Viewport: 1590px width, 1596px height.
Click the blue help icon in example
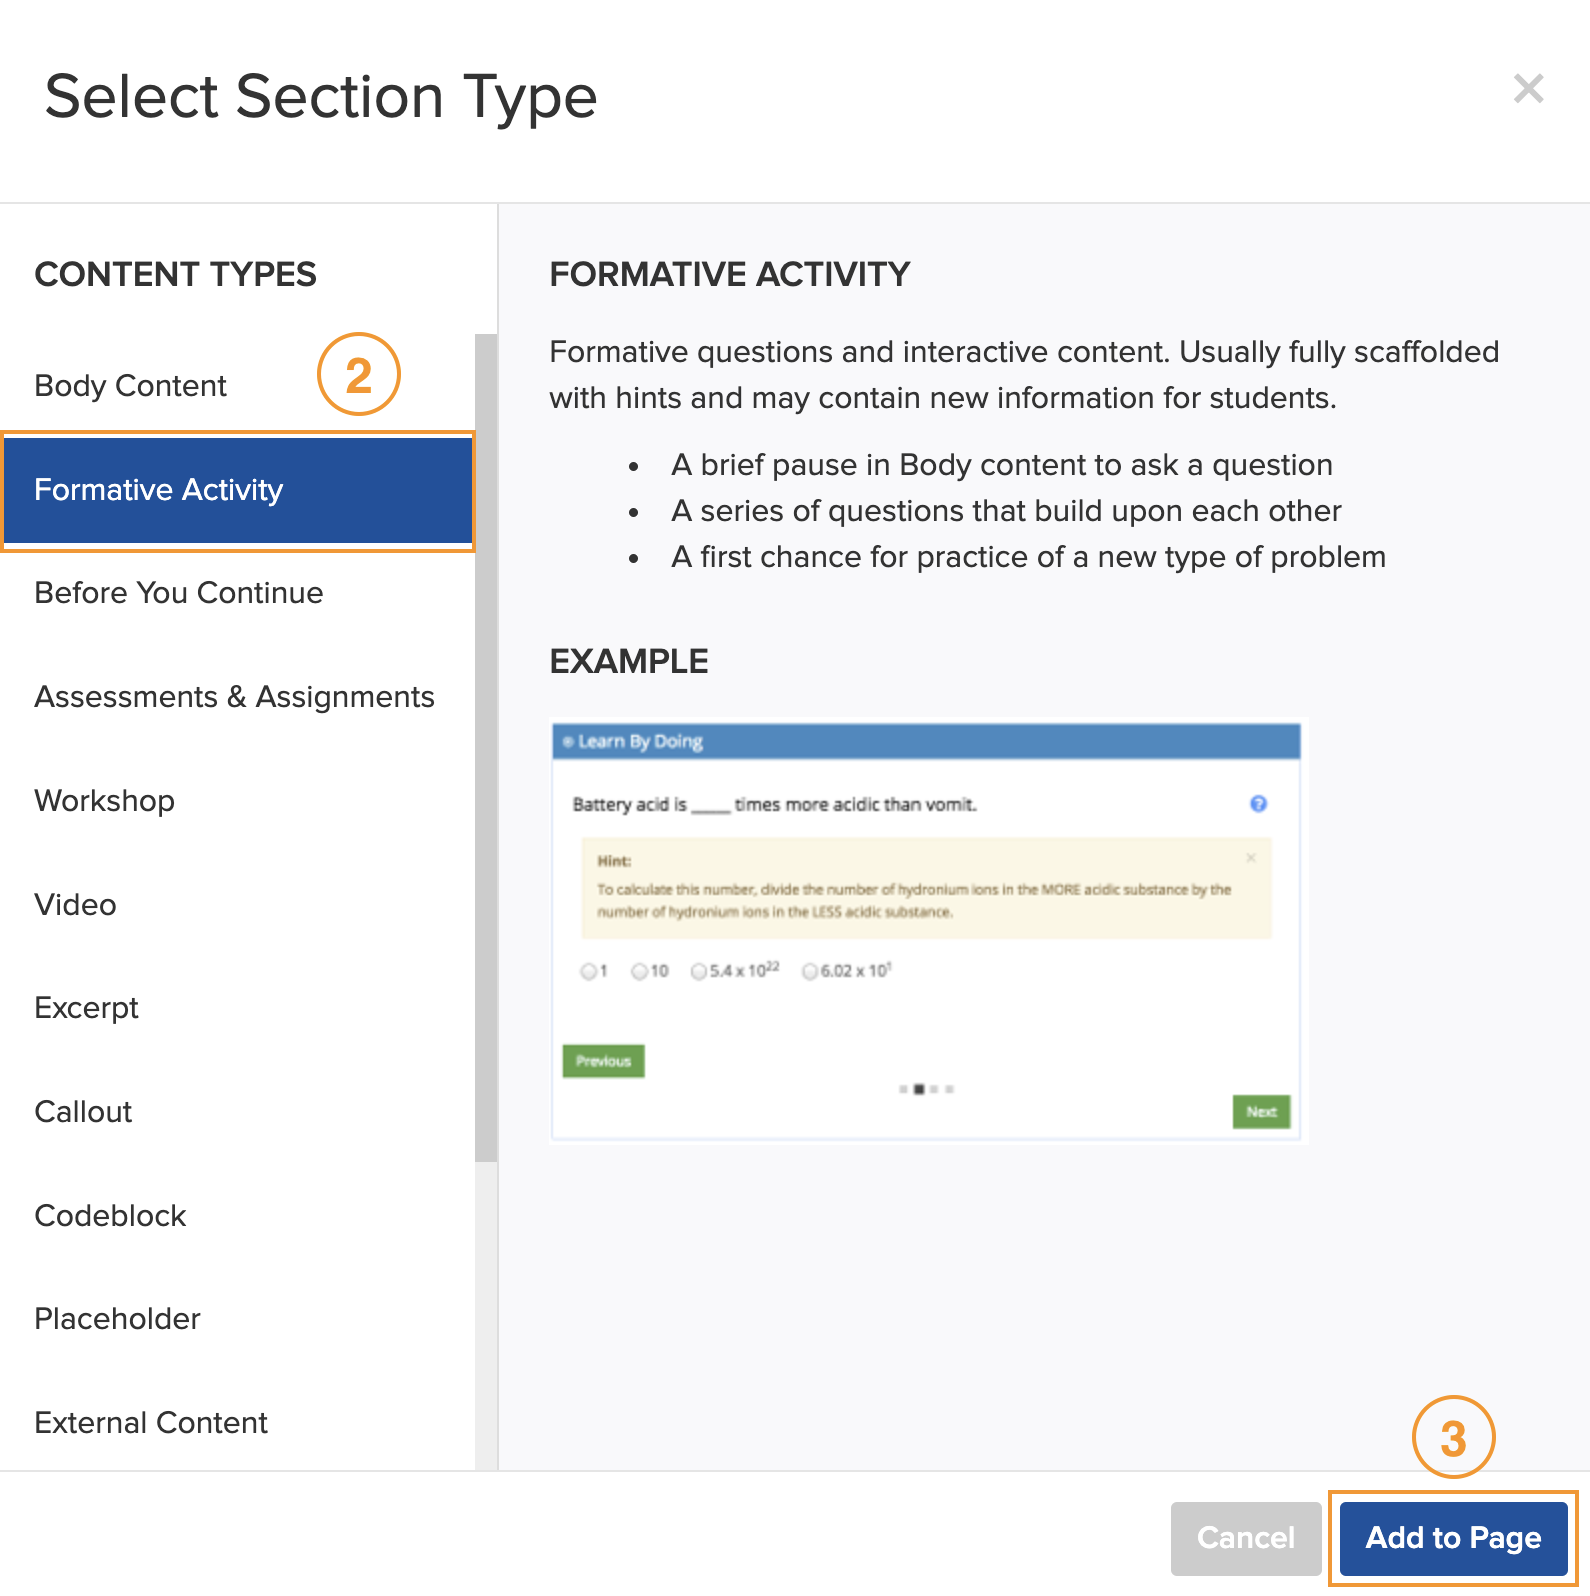pos(1258,804)
